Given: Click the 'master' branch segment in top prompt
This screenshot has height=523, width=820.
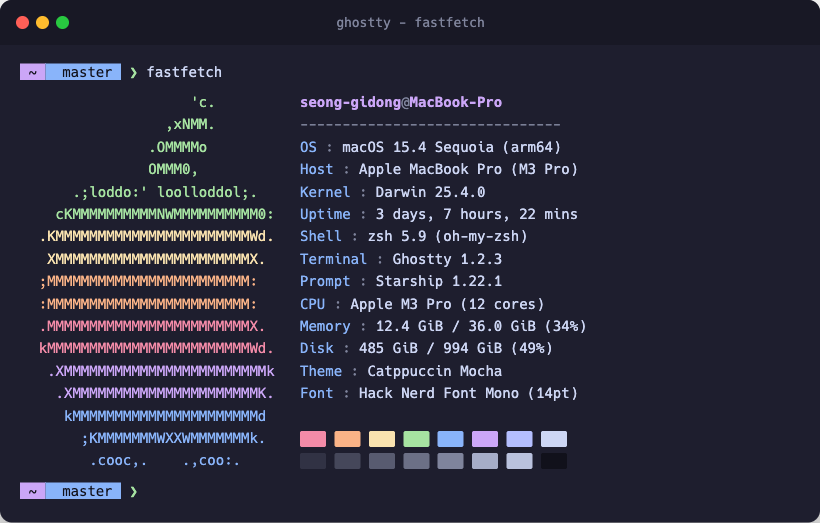Looking at the screenshot, I should coord(84,72).
